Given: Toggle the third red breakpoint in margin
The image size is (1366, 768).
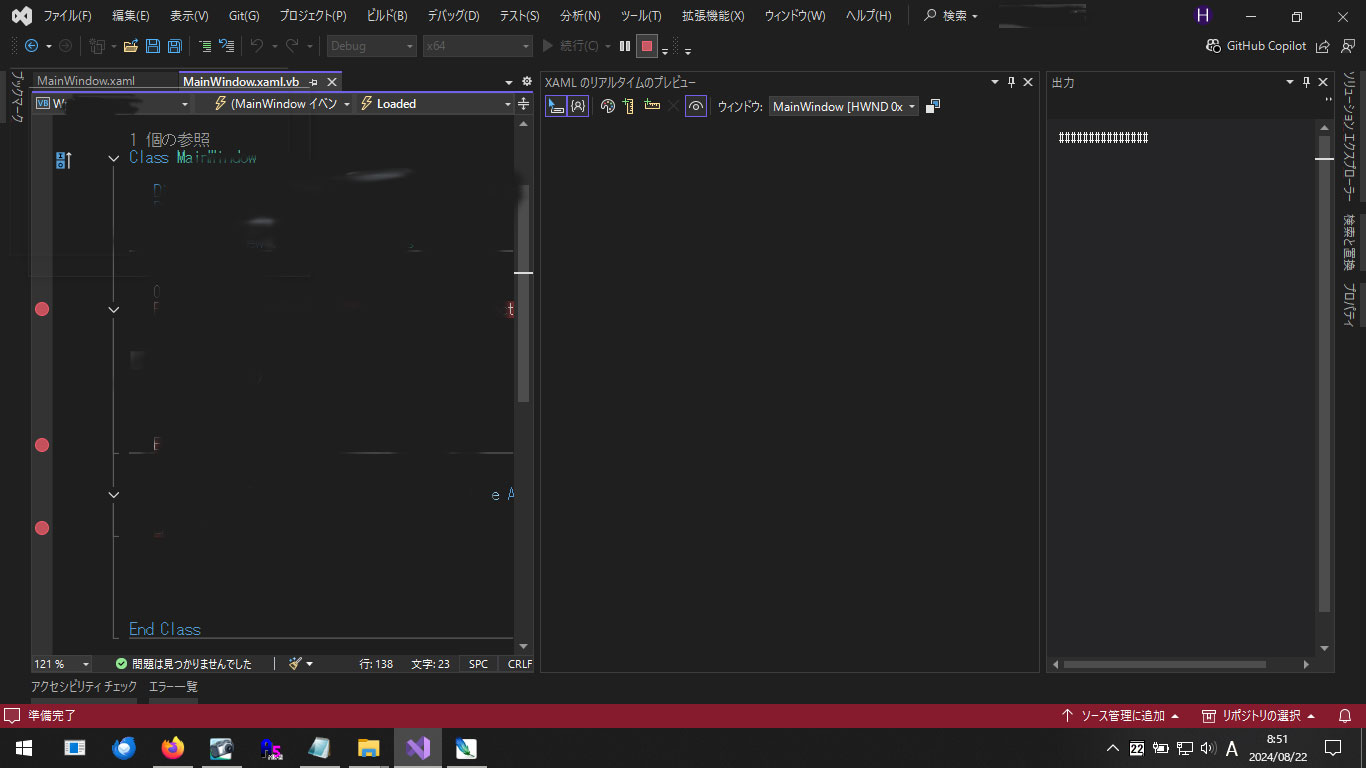Looking at the screenshot, I should (42, 528).
